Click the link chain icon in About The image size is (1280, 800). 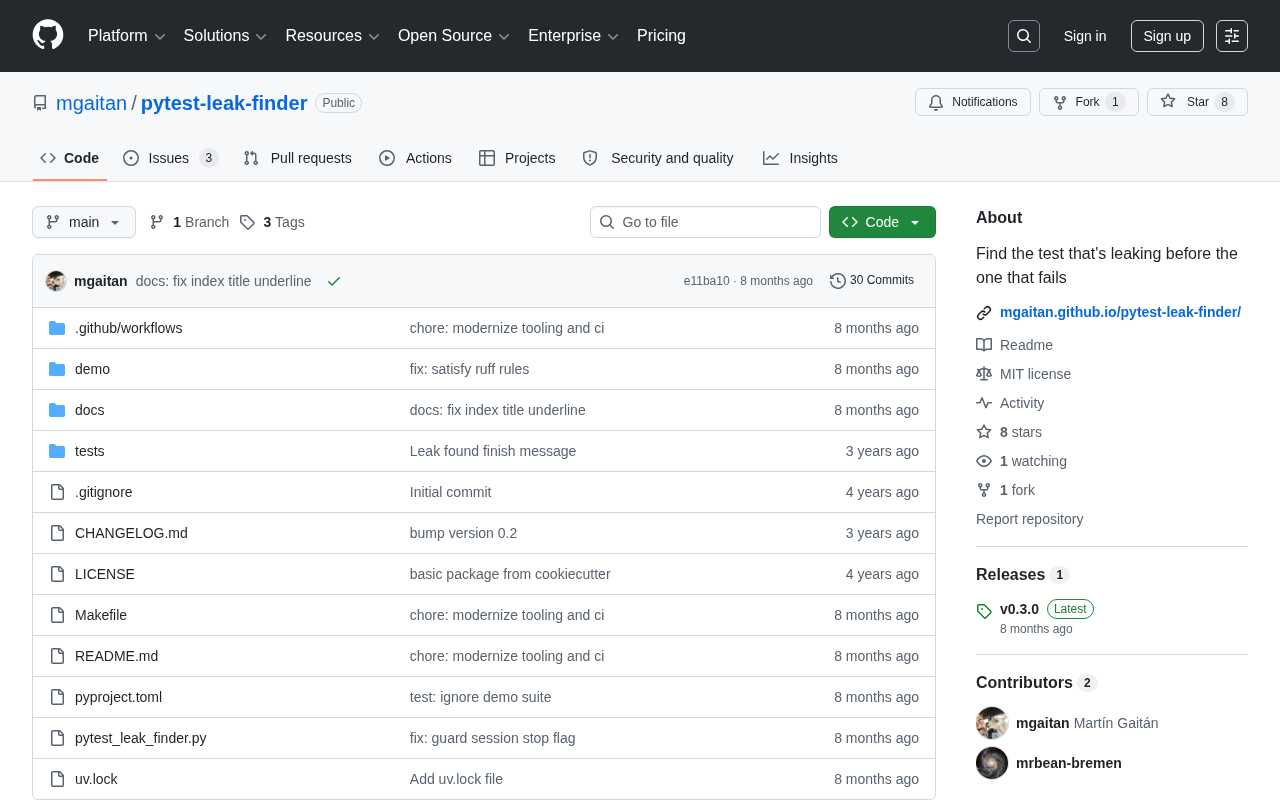pos(984,313)
